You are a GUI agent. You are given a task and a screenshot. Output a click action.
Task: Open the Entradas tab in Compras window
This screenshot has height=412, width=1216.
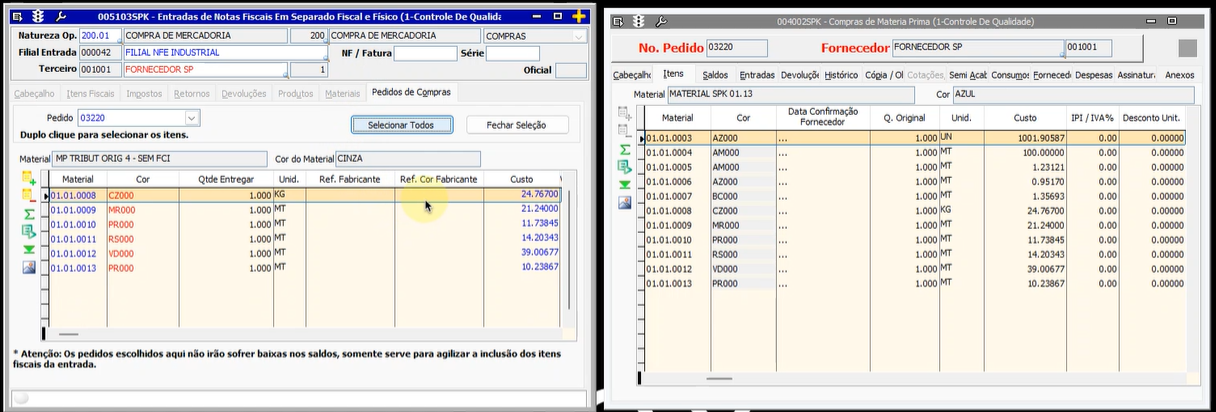point(757,75)
